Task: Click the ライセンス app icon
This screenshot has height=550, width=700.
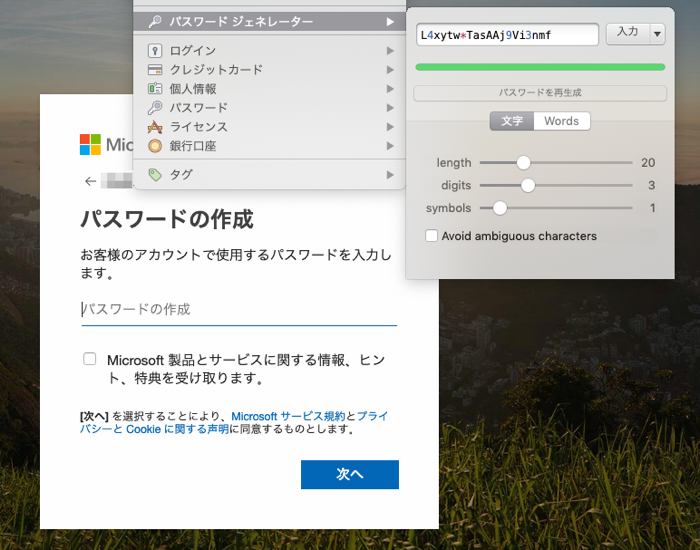Action: coord(155,127)
